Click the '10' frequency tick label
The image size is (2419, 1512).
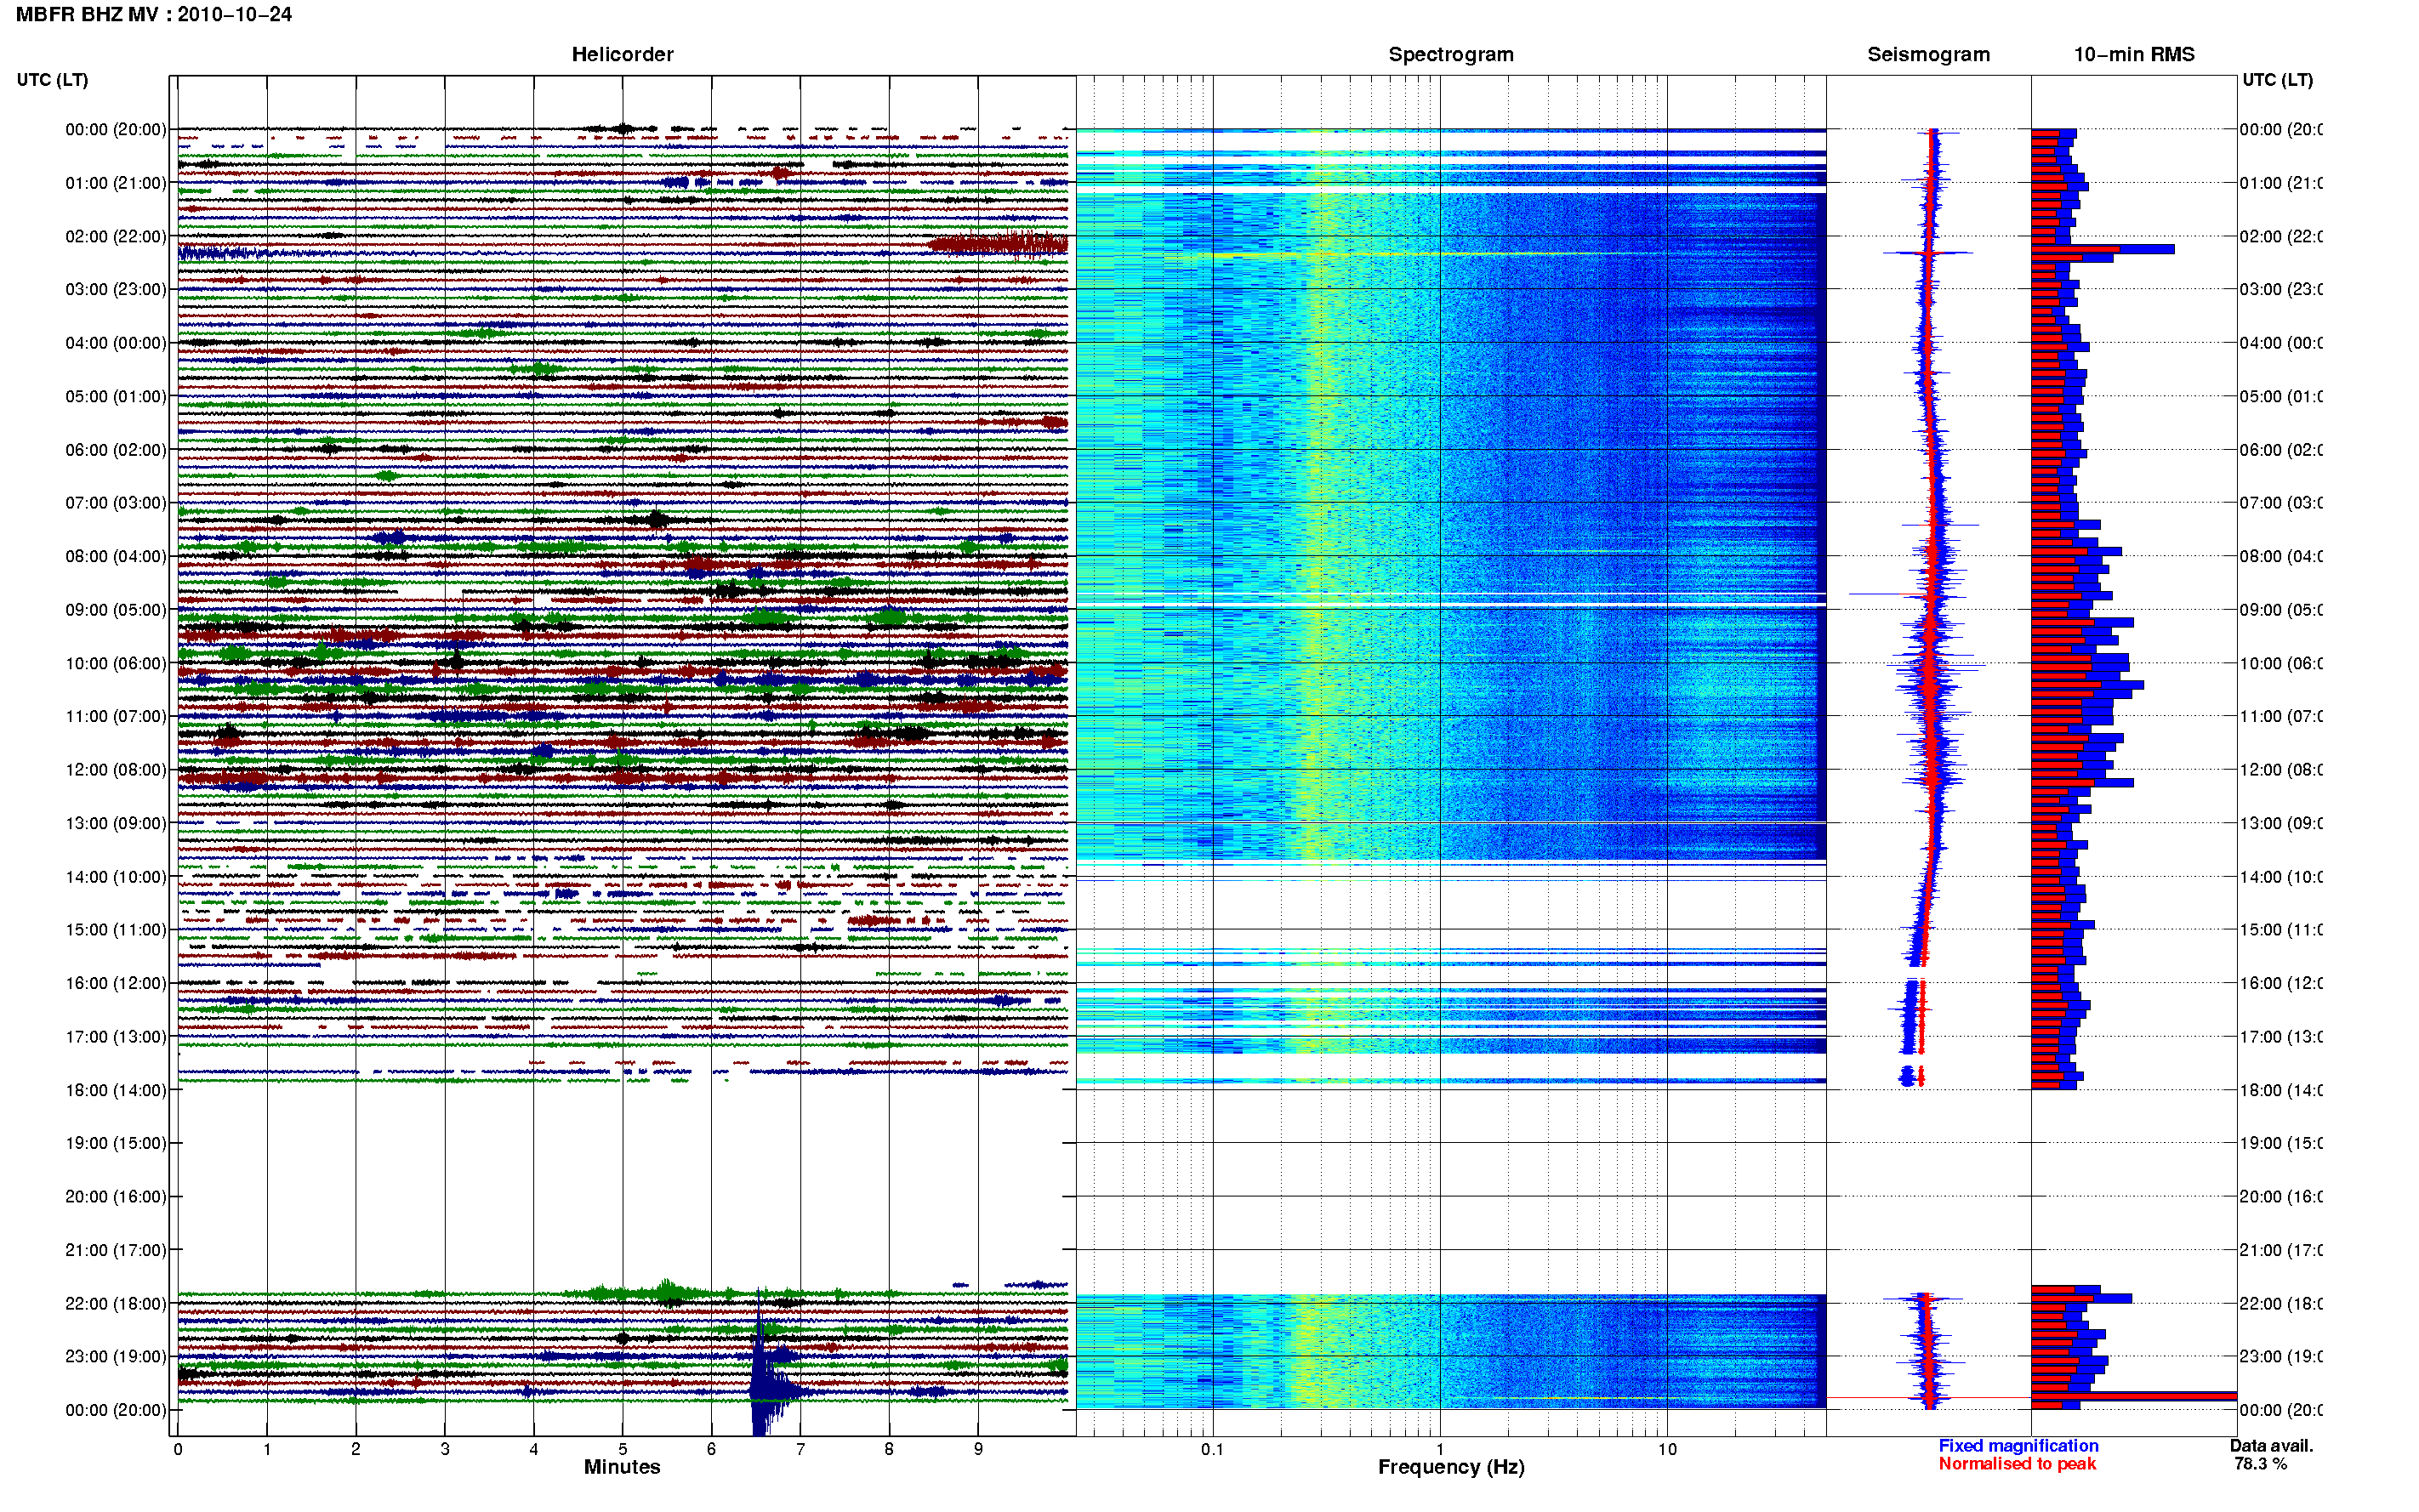tap(1667, 1449)
